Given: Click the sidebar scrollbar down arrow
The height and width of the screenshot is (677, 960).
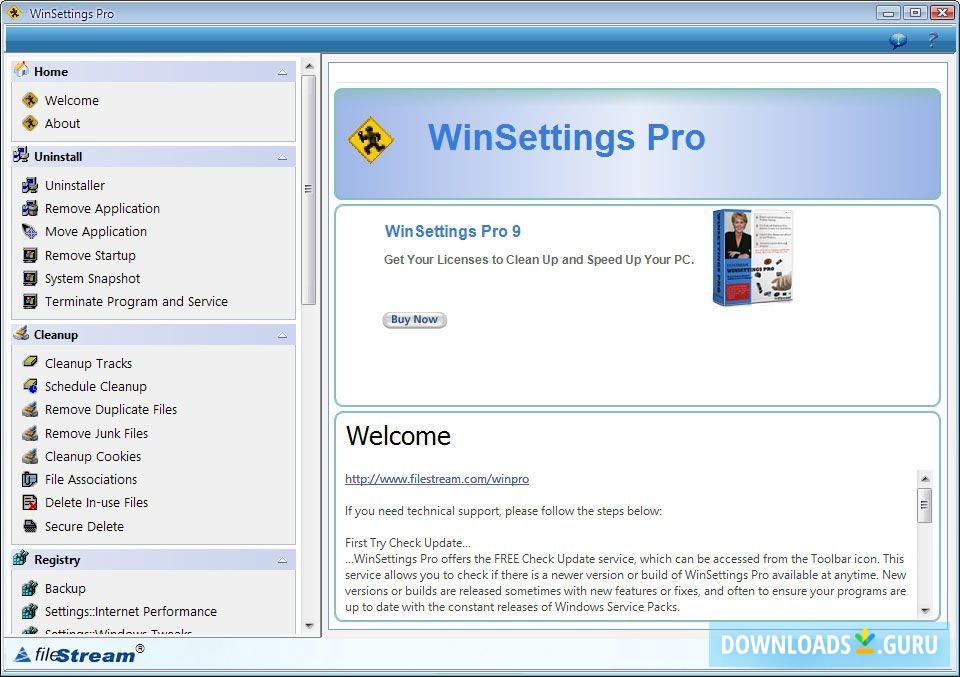Looking at the screenshot, I should coord(309,626).
